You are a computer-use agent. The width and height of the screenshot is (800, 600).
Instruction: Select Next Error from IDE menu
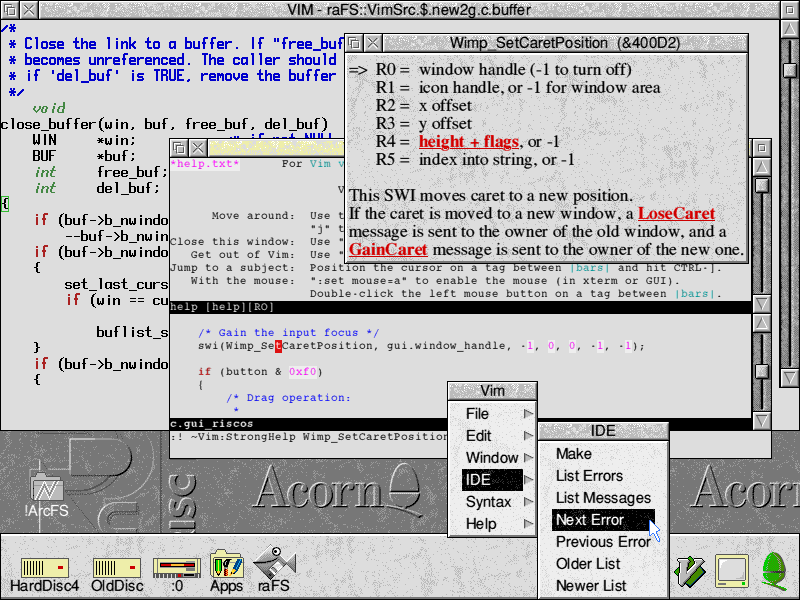coord(590,520)
